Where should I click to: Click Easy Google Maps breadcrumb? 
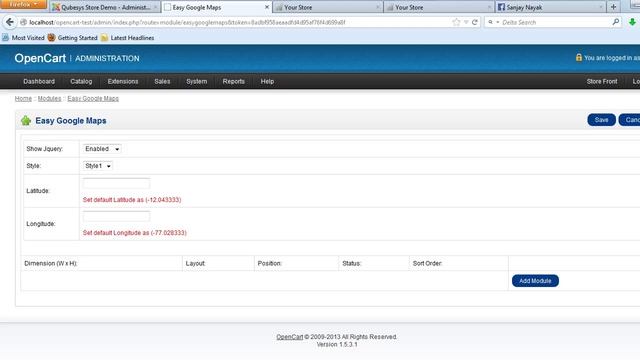[93, 98]
